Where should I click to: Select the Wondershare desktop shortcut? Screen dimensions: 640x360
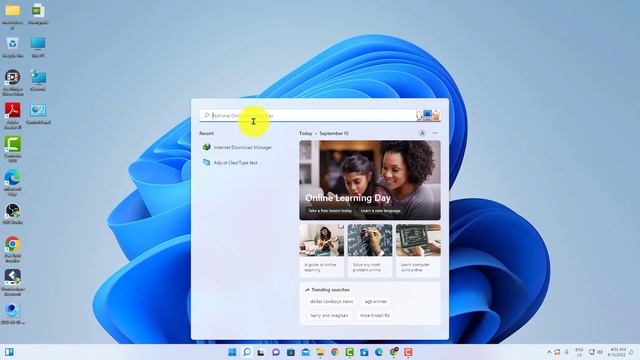pos(12,282)
